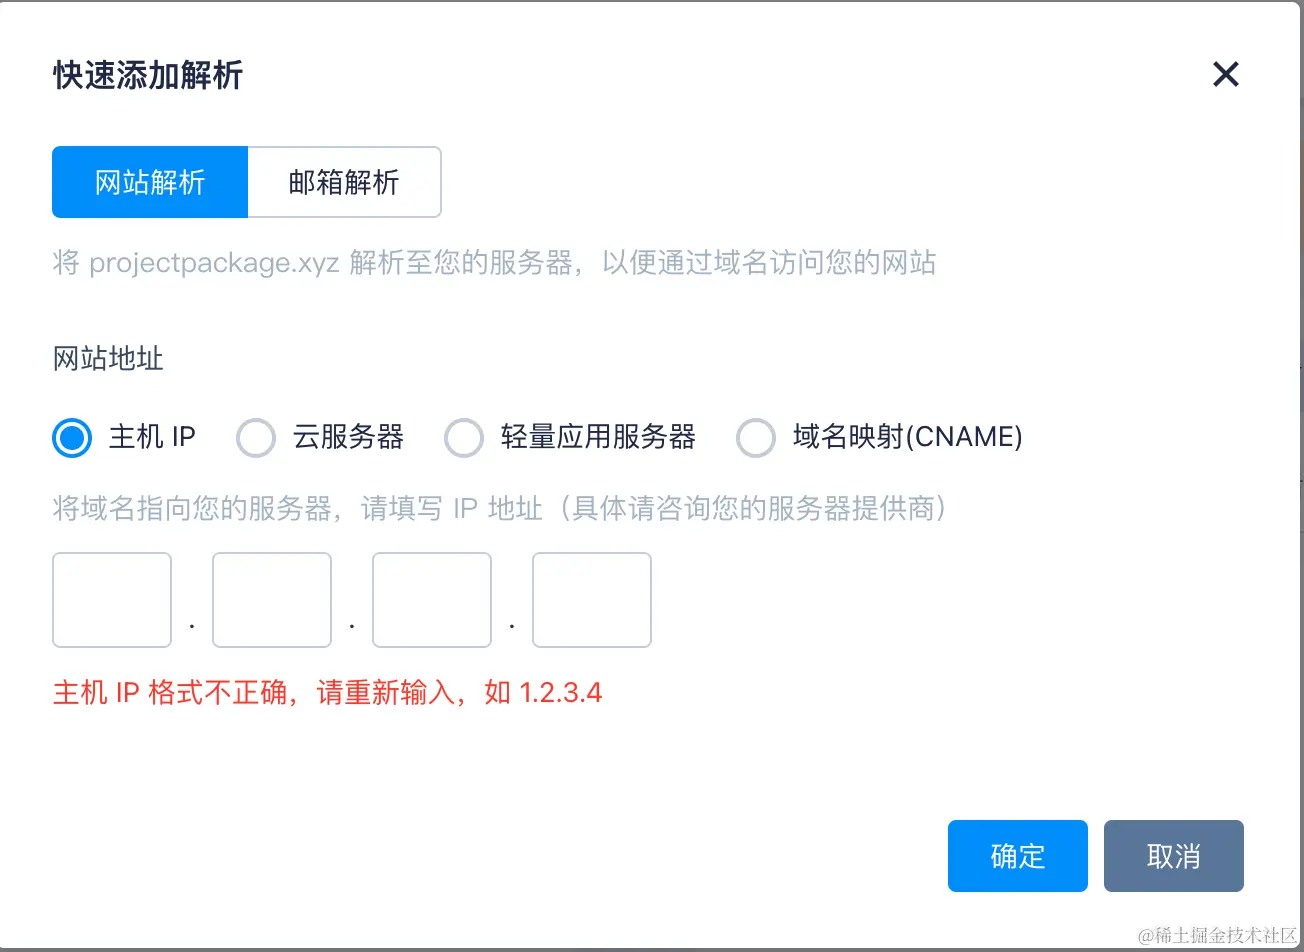1304x952 pixels.
Task: Choose the 轻量应用服务器 option
Action: [464, 437]
